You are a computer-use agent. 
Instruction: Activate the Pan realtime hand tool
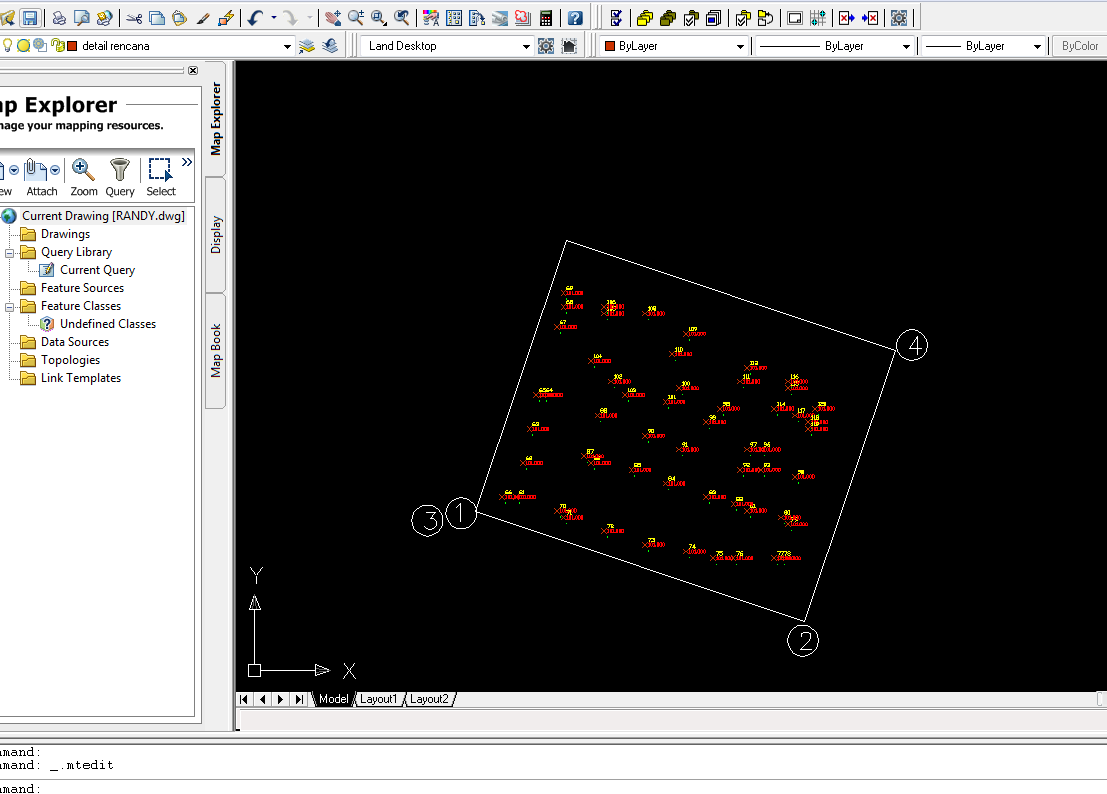tap(333, 18)
